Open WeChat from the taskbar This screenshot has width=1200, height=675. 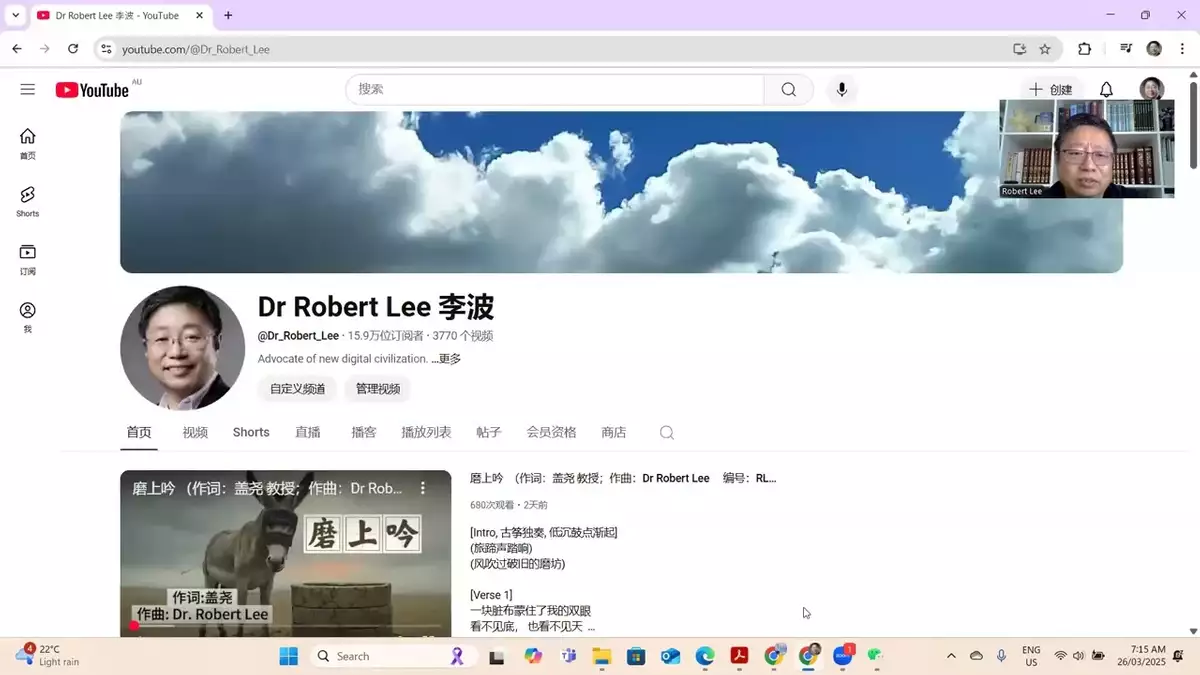(x=876, y=656)
